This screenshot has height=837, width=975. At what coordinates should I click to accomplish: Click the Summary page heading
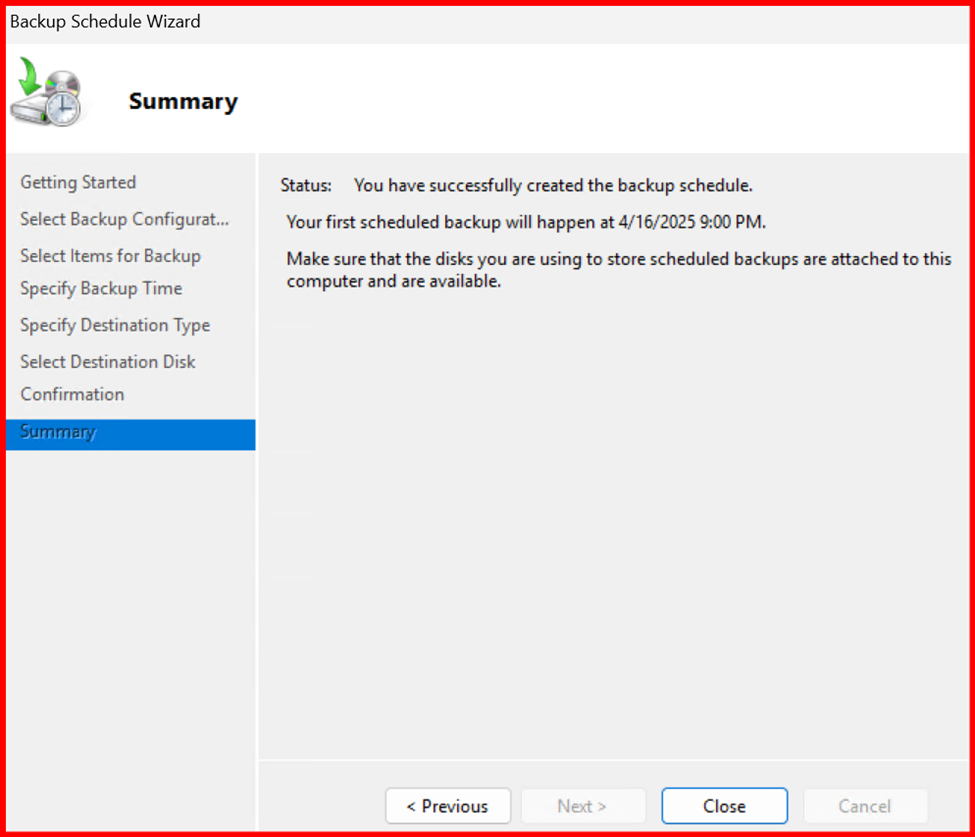pos(183,102)
